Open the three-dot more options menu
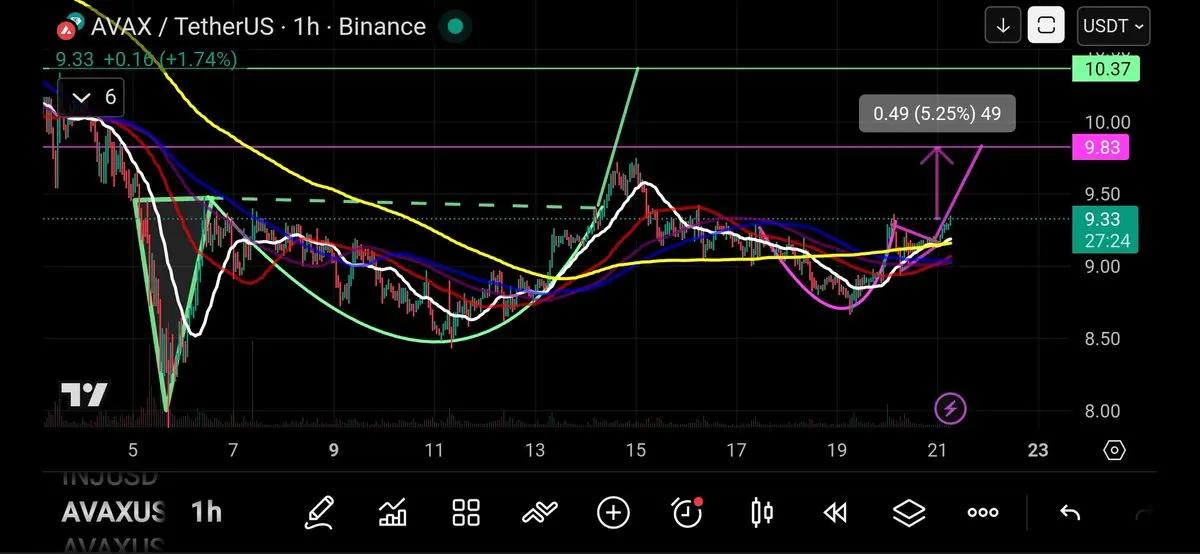 (x=983, y=513)
